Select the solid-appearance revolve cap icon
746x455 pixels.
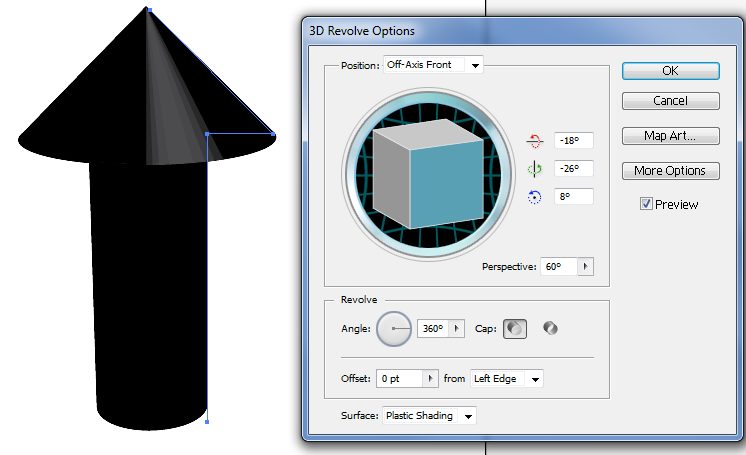515,328
